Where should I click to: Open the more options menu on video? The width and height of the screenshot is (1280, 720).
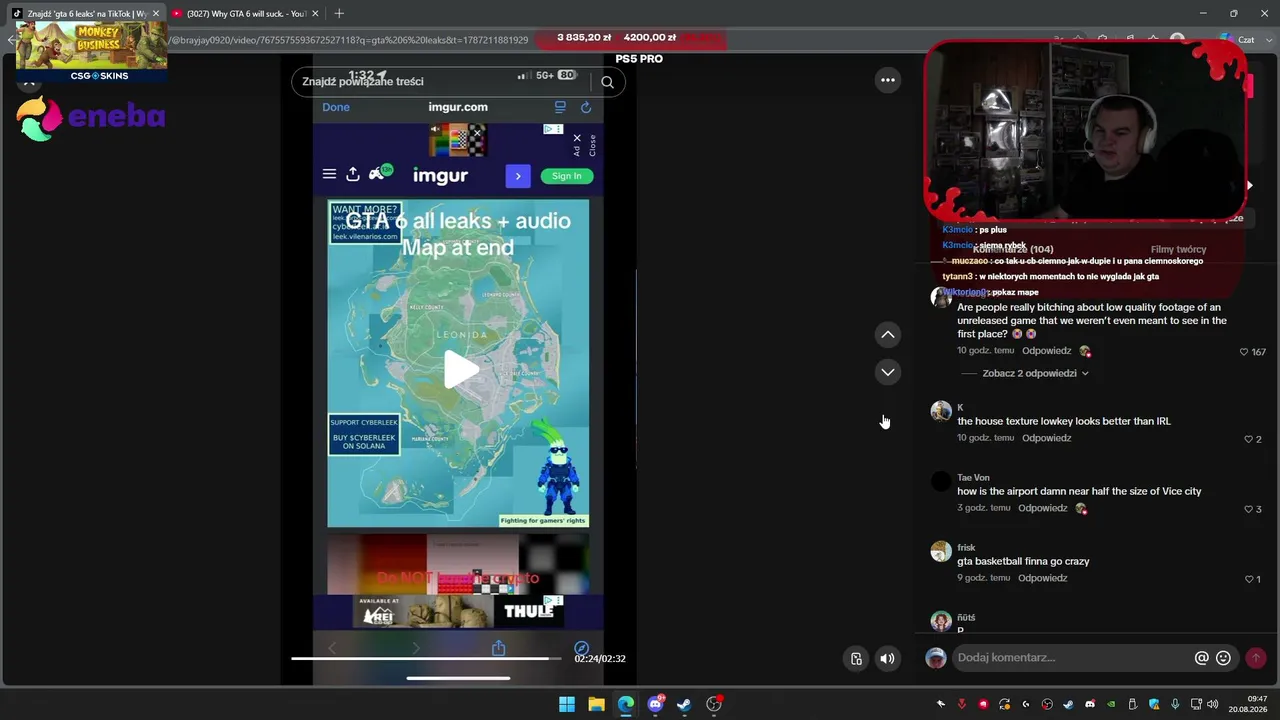pos(887,80)
